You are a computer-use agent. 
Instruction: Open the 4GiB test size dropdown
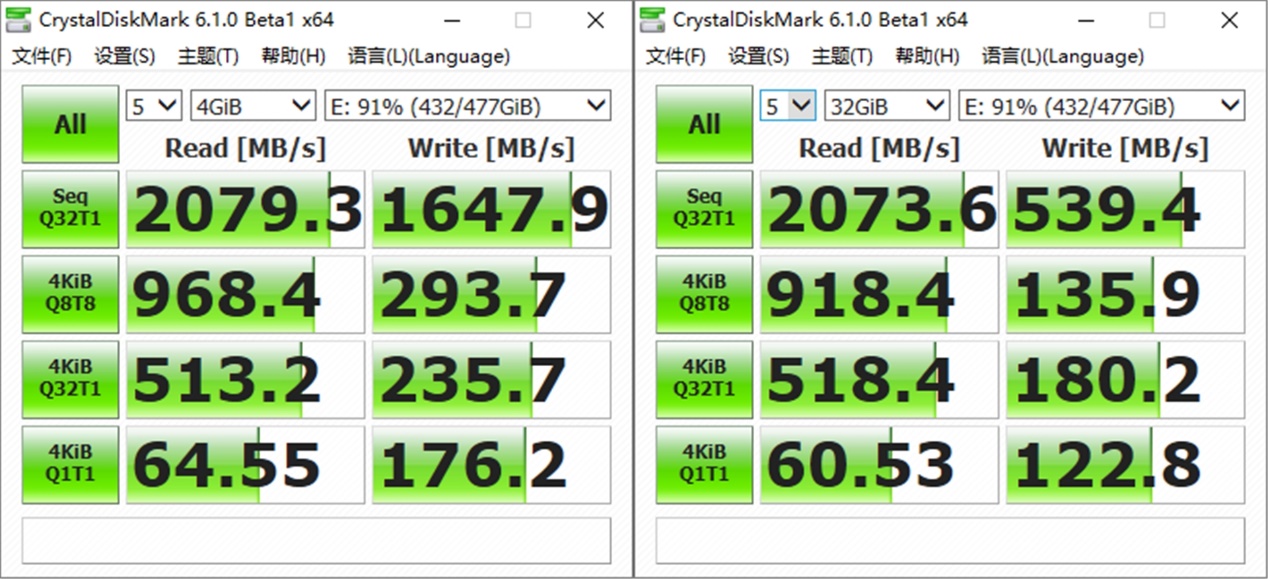pos(253,105)
